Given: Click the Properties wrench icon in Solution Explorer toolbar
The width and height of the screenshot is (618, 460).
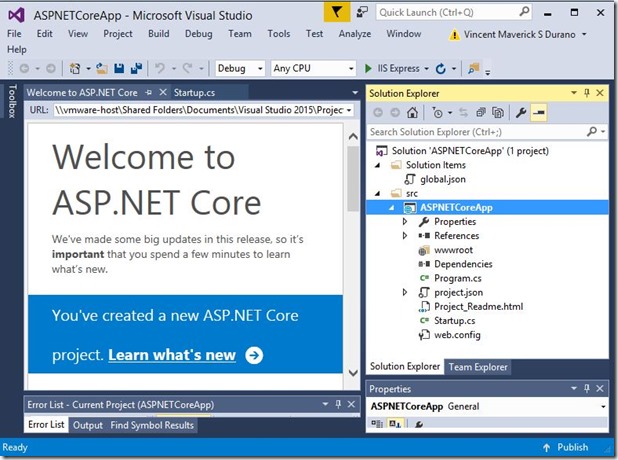Looking at the screenshot, I should [x=520, y=113].
